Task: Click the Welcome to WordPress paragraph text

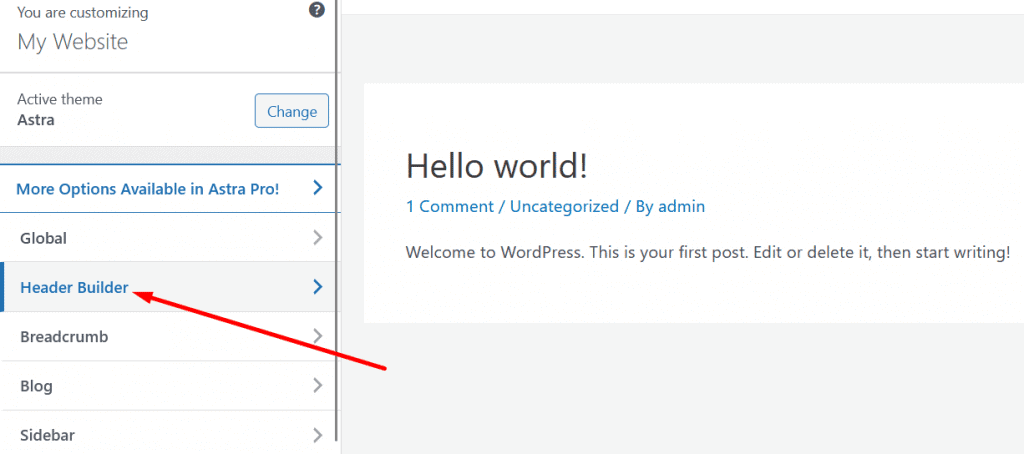Action: coord(708,252)
